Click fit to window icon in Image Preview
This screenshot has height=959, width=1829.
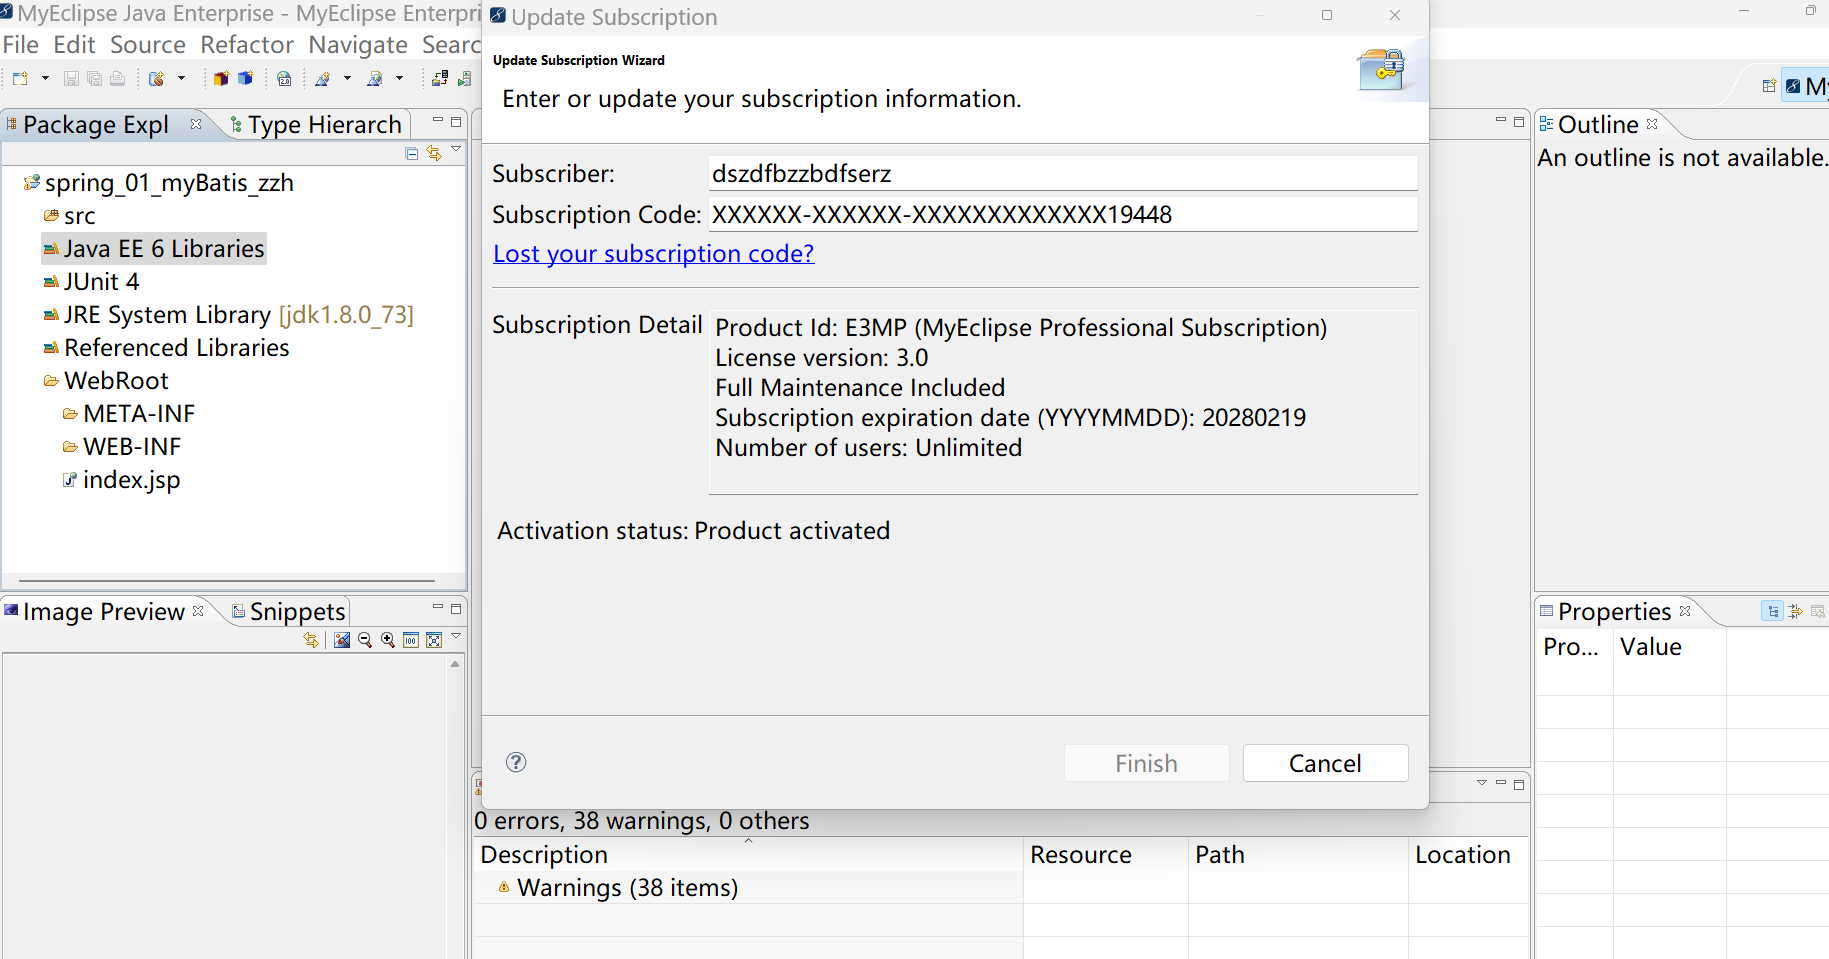(434, 640)
